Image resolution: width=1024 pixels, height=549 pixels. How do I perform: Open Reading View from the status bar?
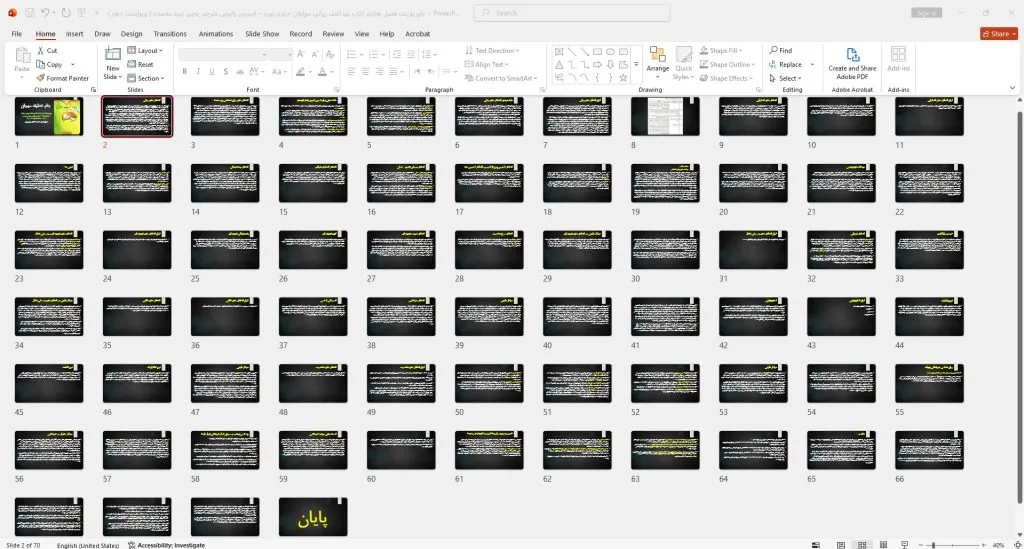click(x=883, y=544)
